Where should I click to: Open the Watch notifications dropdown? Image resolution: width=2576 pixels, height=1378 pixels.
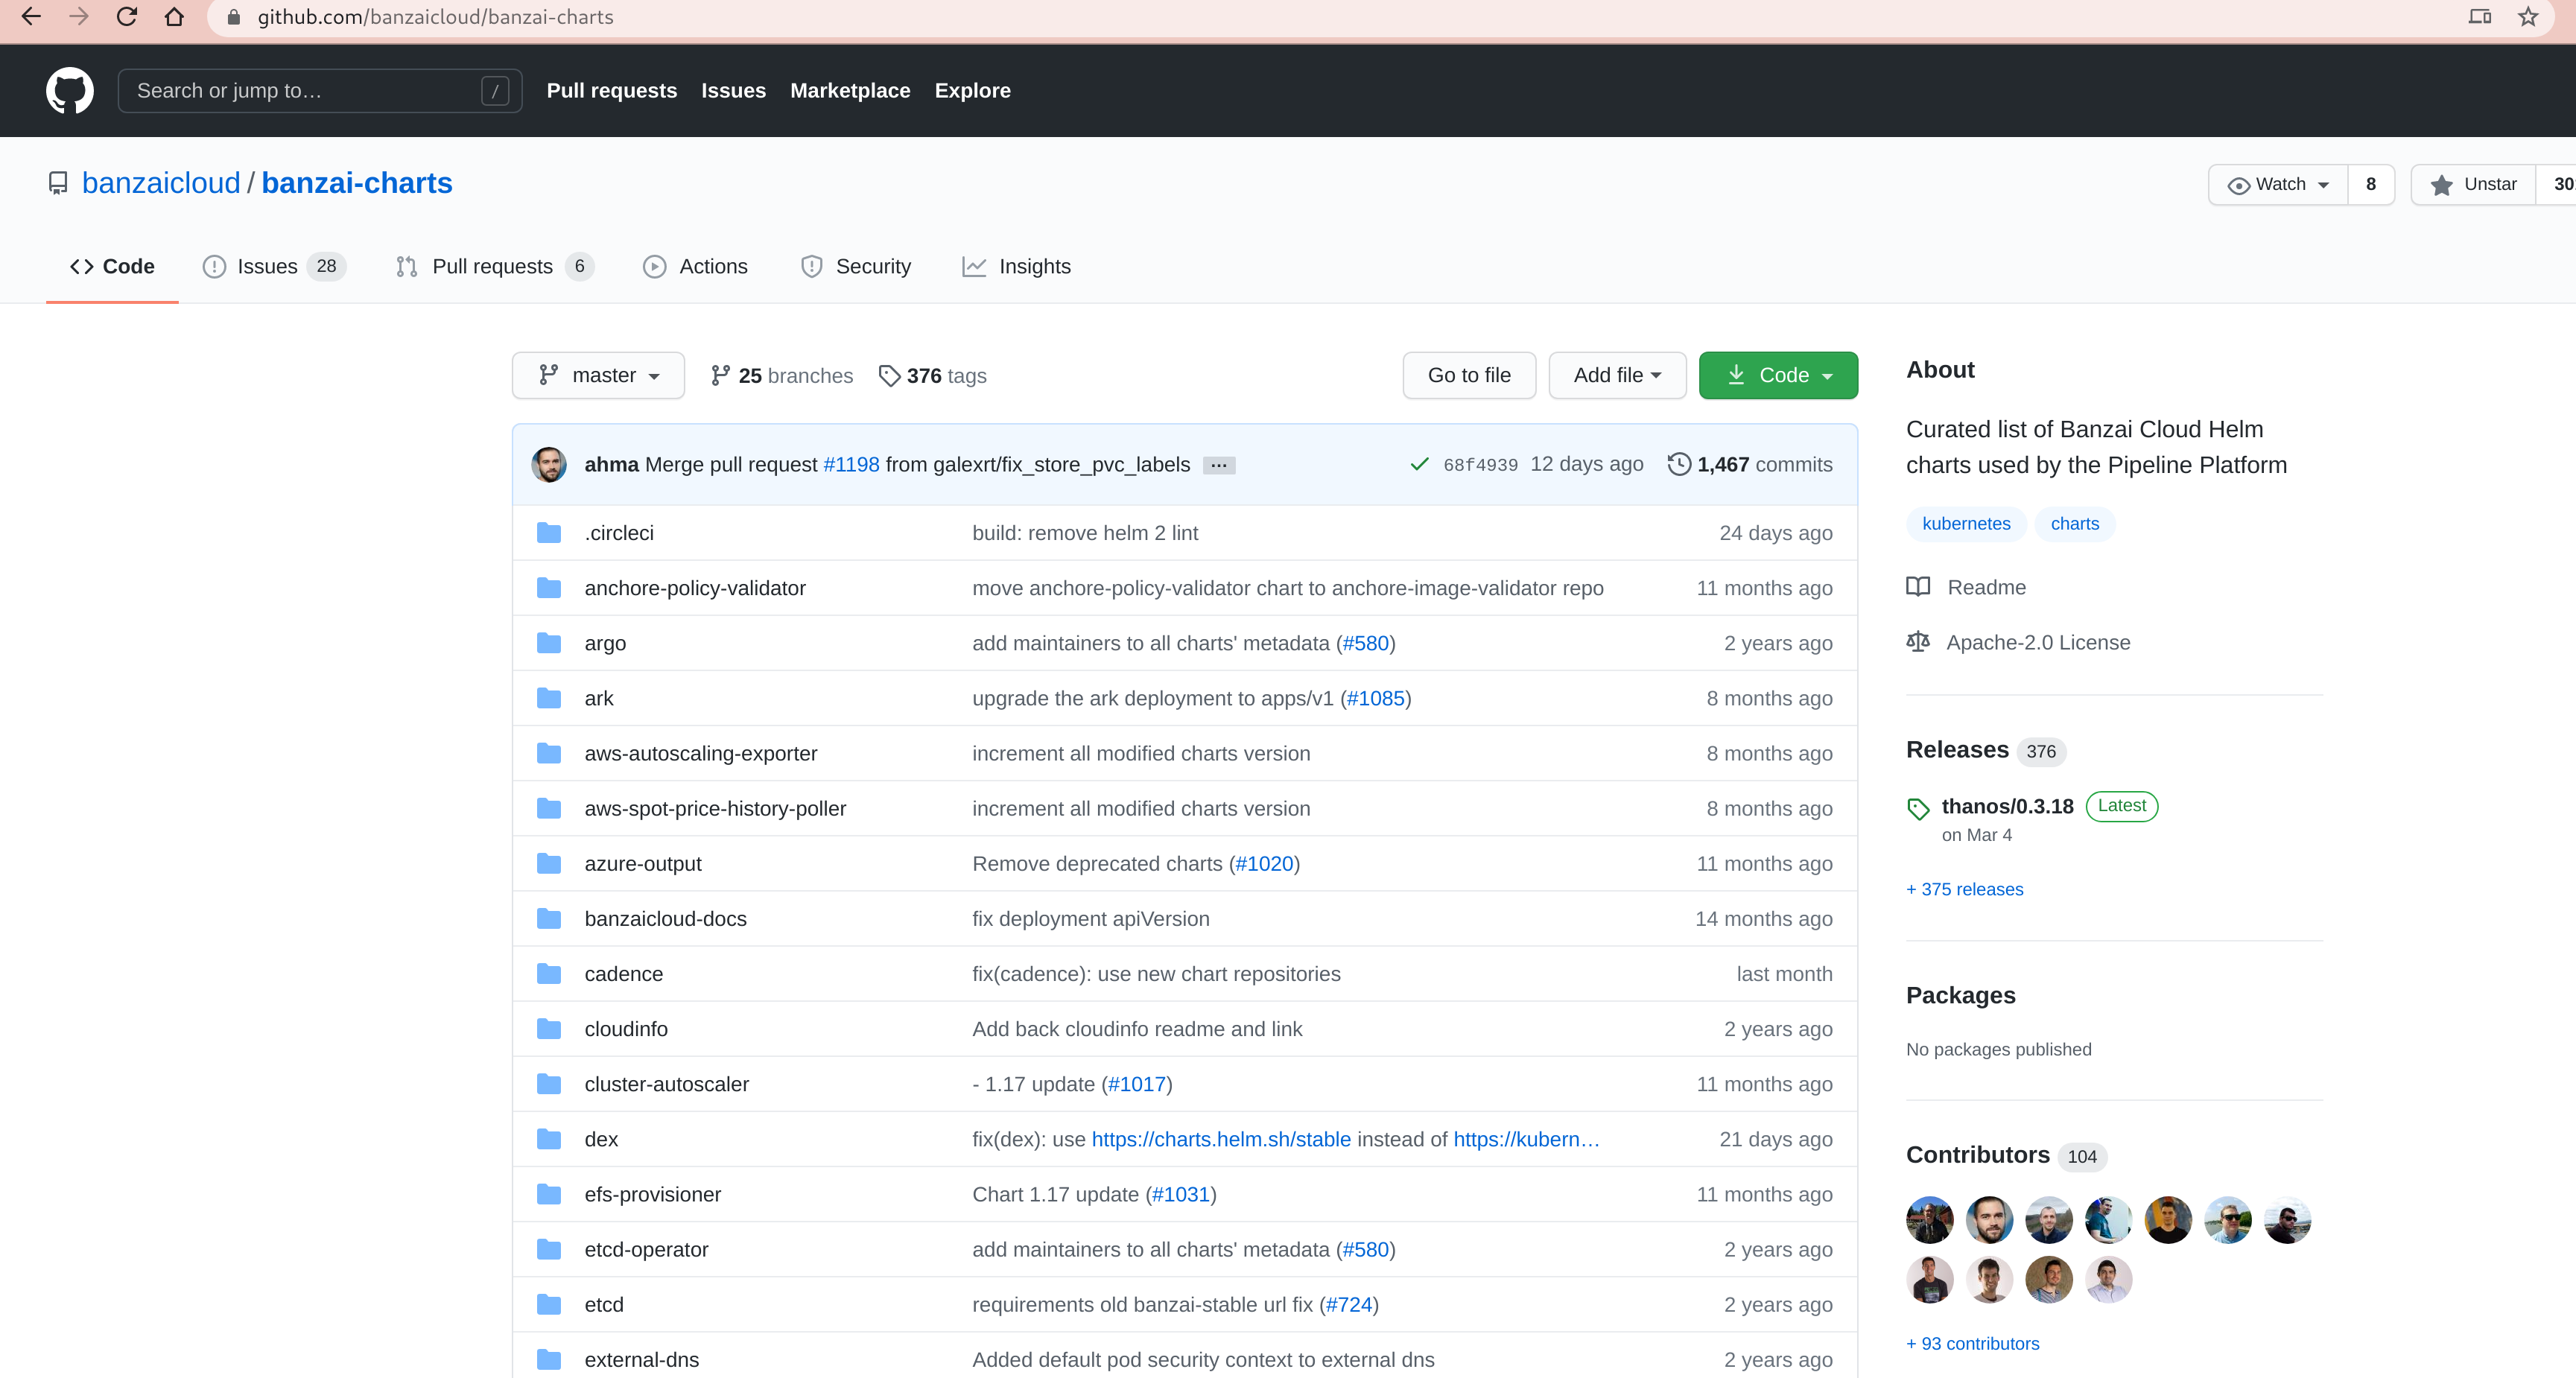click(2278, 184)
